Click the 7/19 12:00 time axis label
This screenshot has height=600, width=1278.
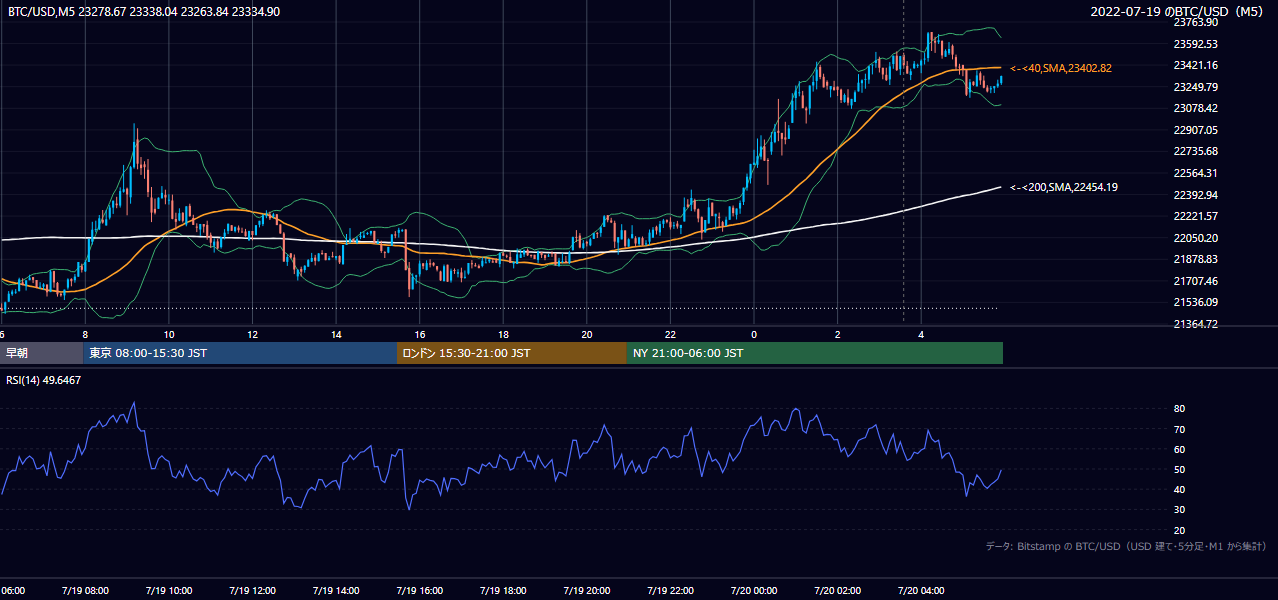click(x=251, y=591)
